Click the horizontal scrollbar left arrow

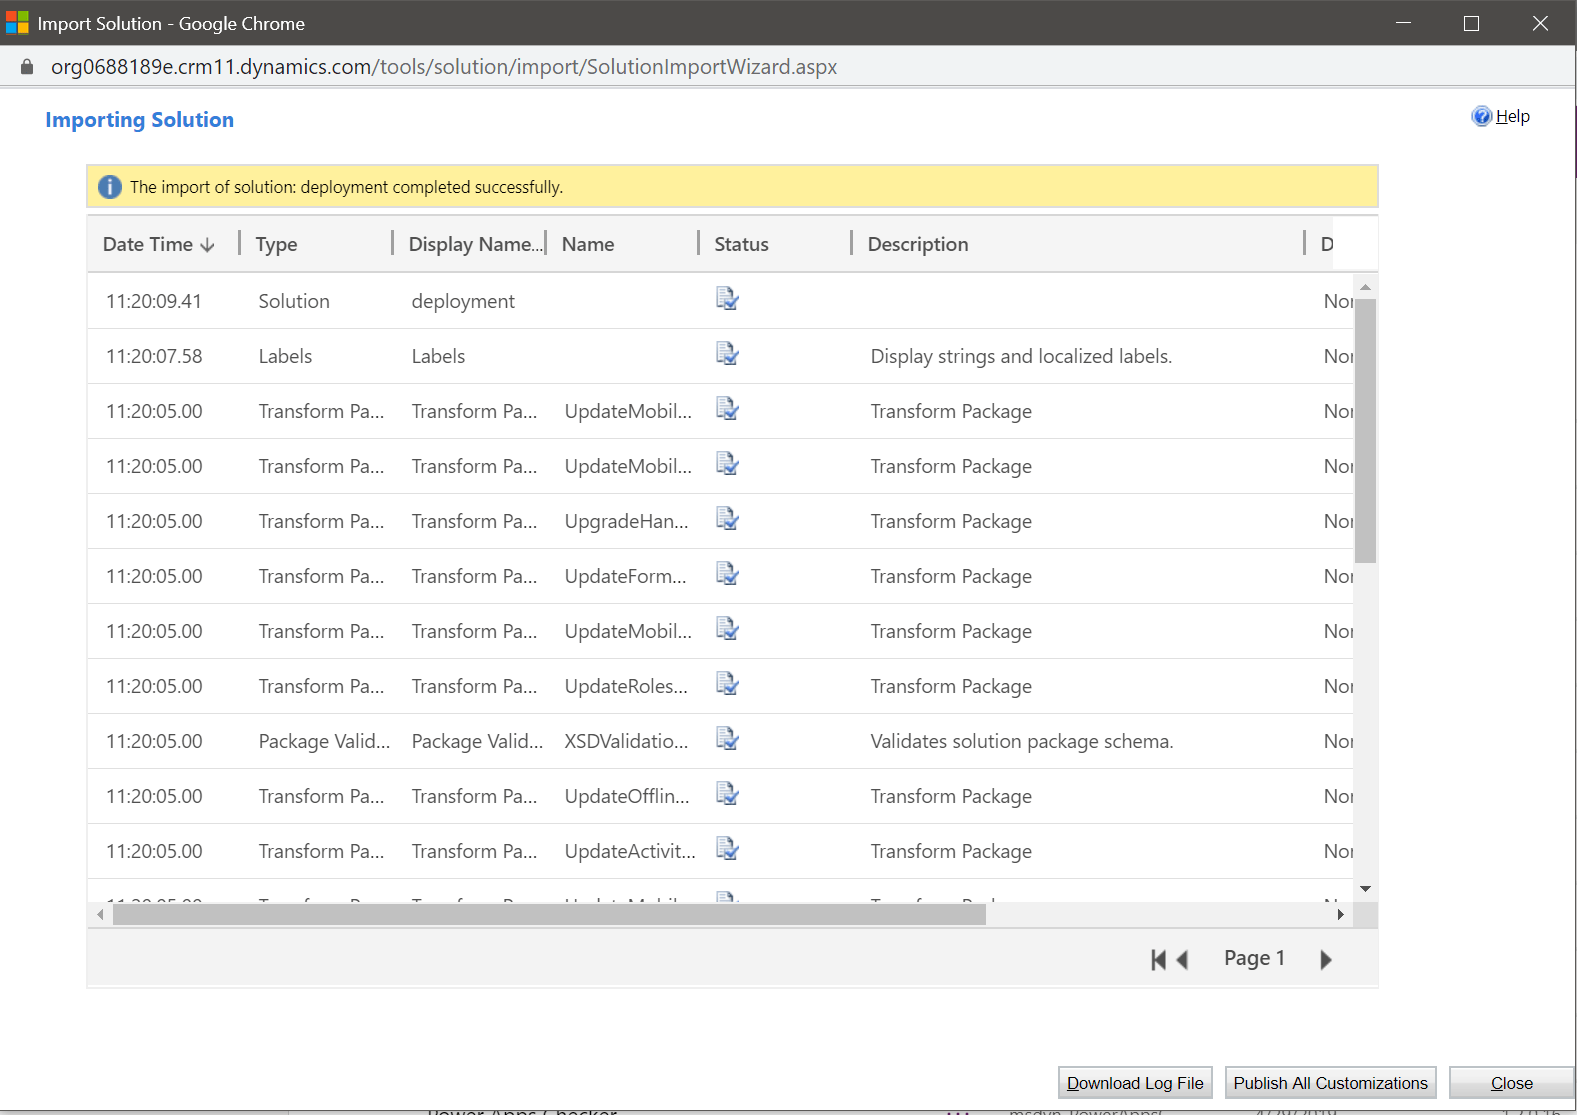[100, 914]
